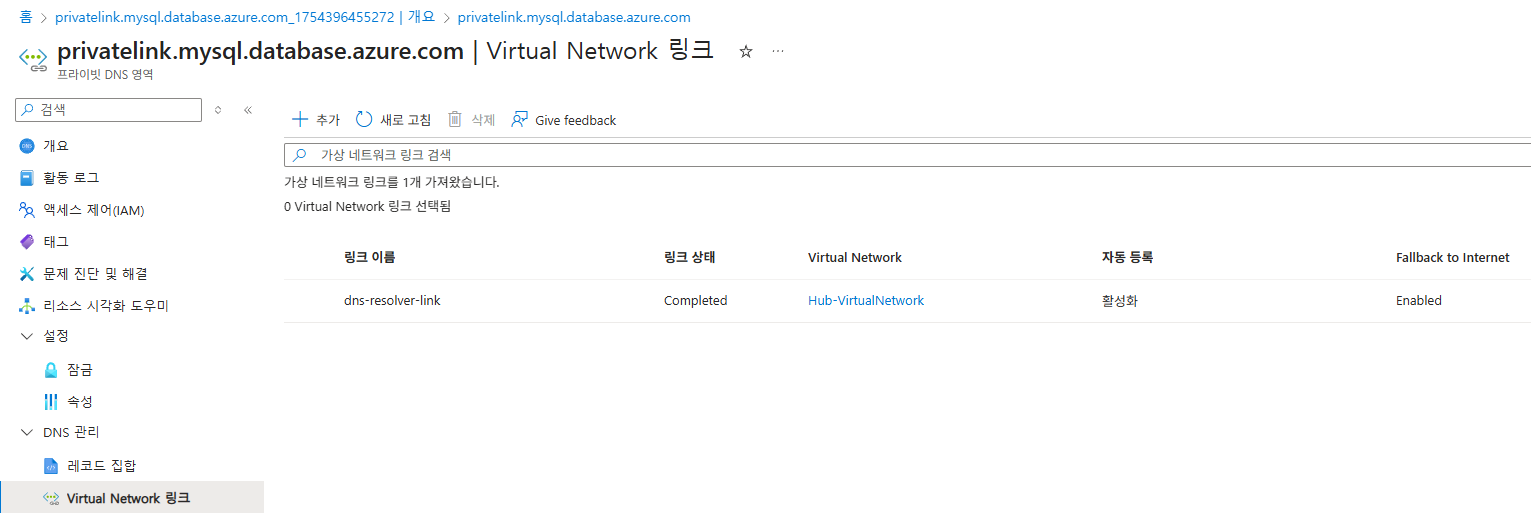Click the private DNS zone resource icon

coord(34,58)
